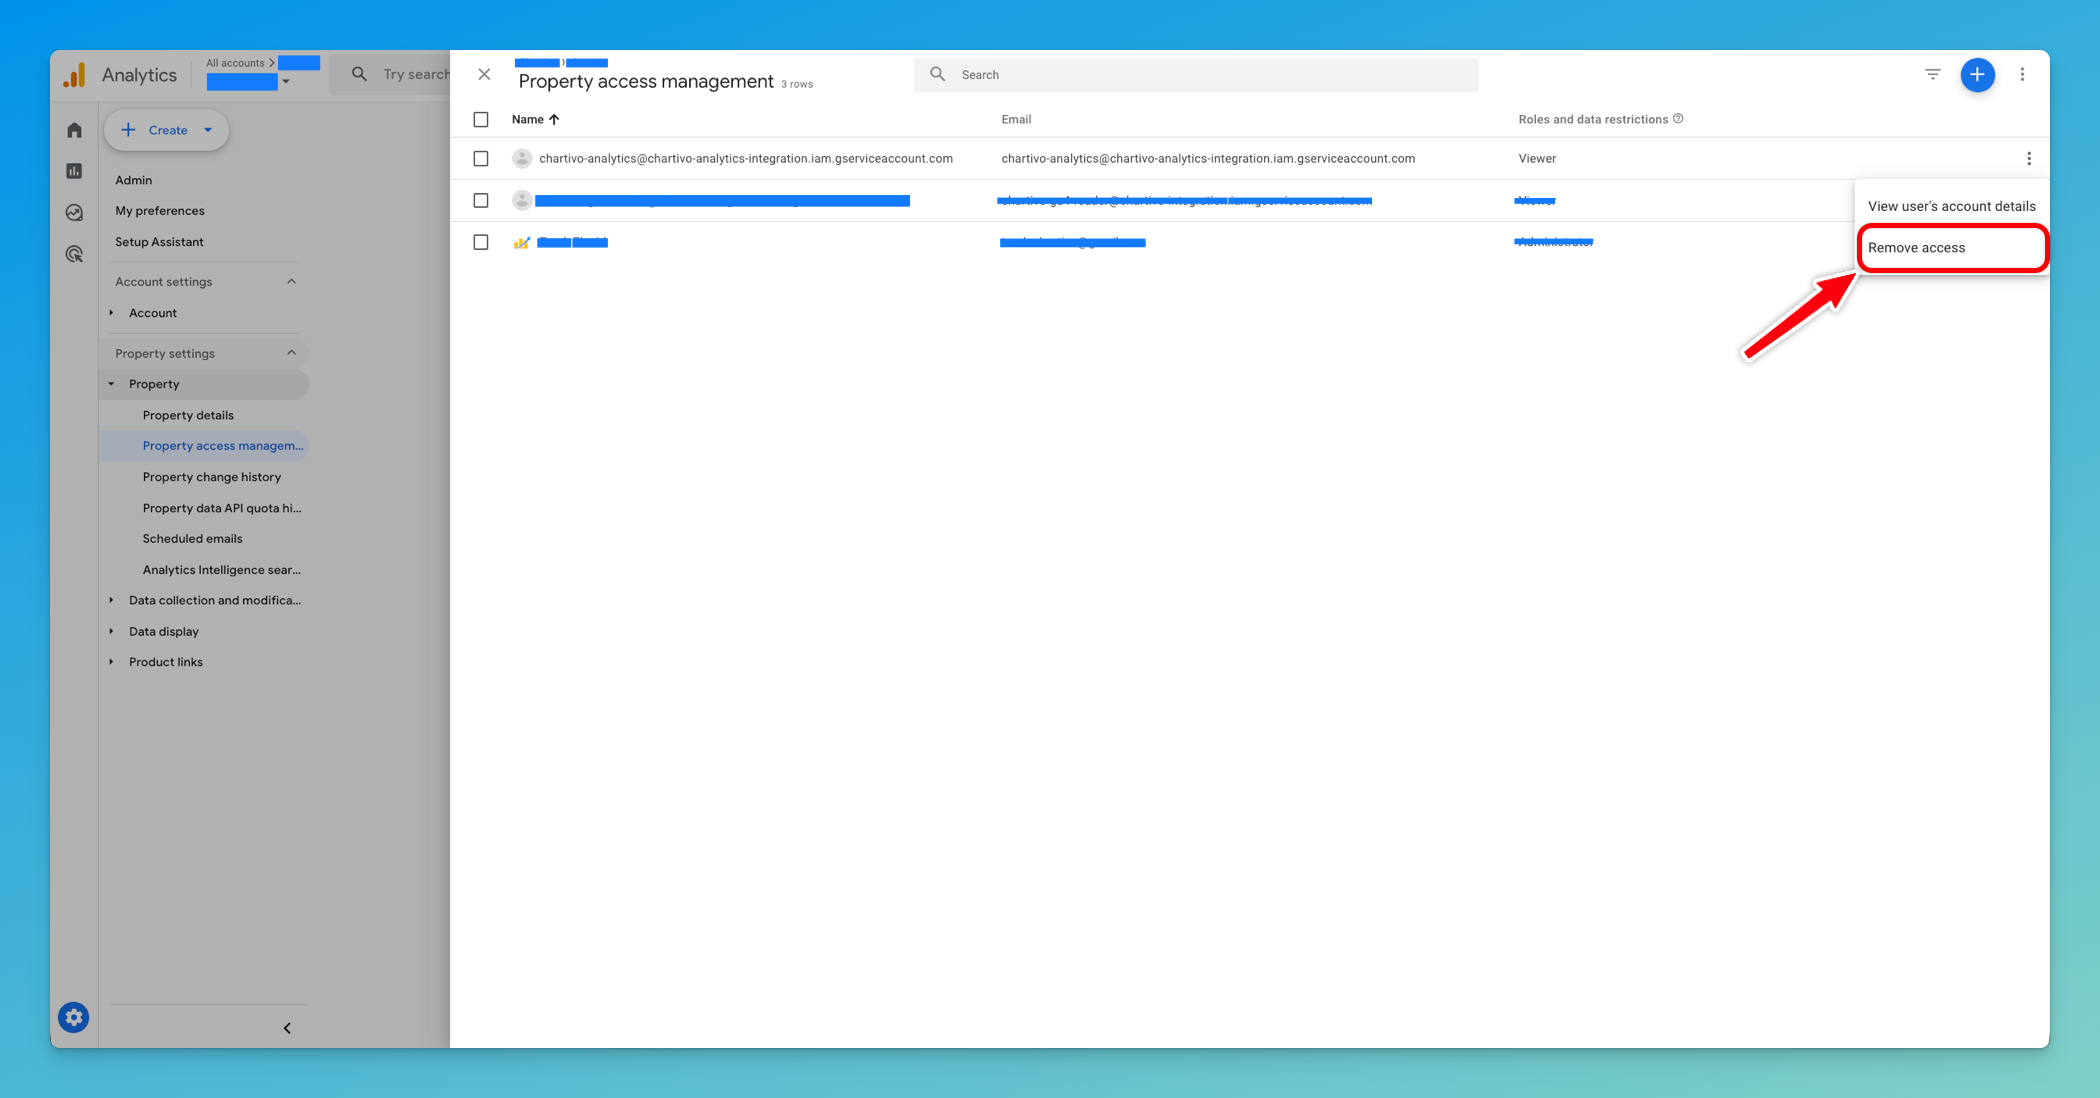Add a user with the blue plus button

point(1978,74)
